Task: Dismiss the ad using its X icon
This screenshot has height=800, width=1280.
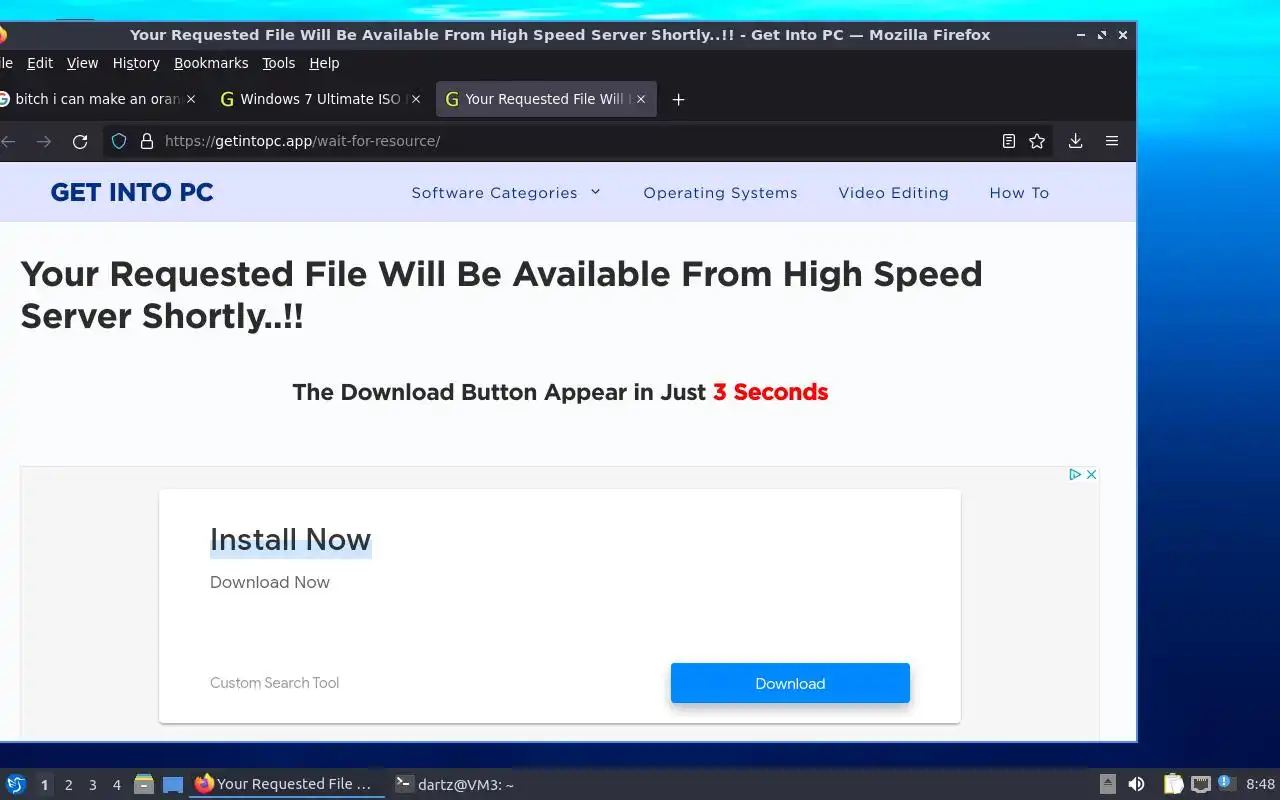Action: coord(1091,474)
